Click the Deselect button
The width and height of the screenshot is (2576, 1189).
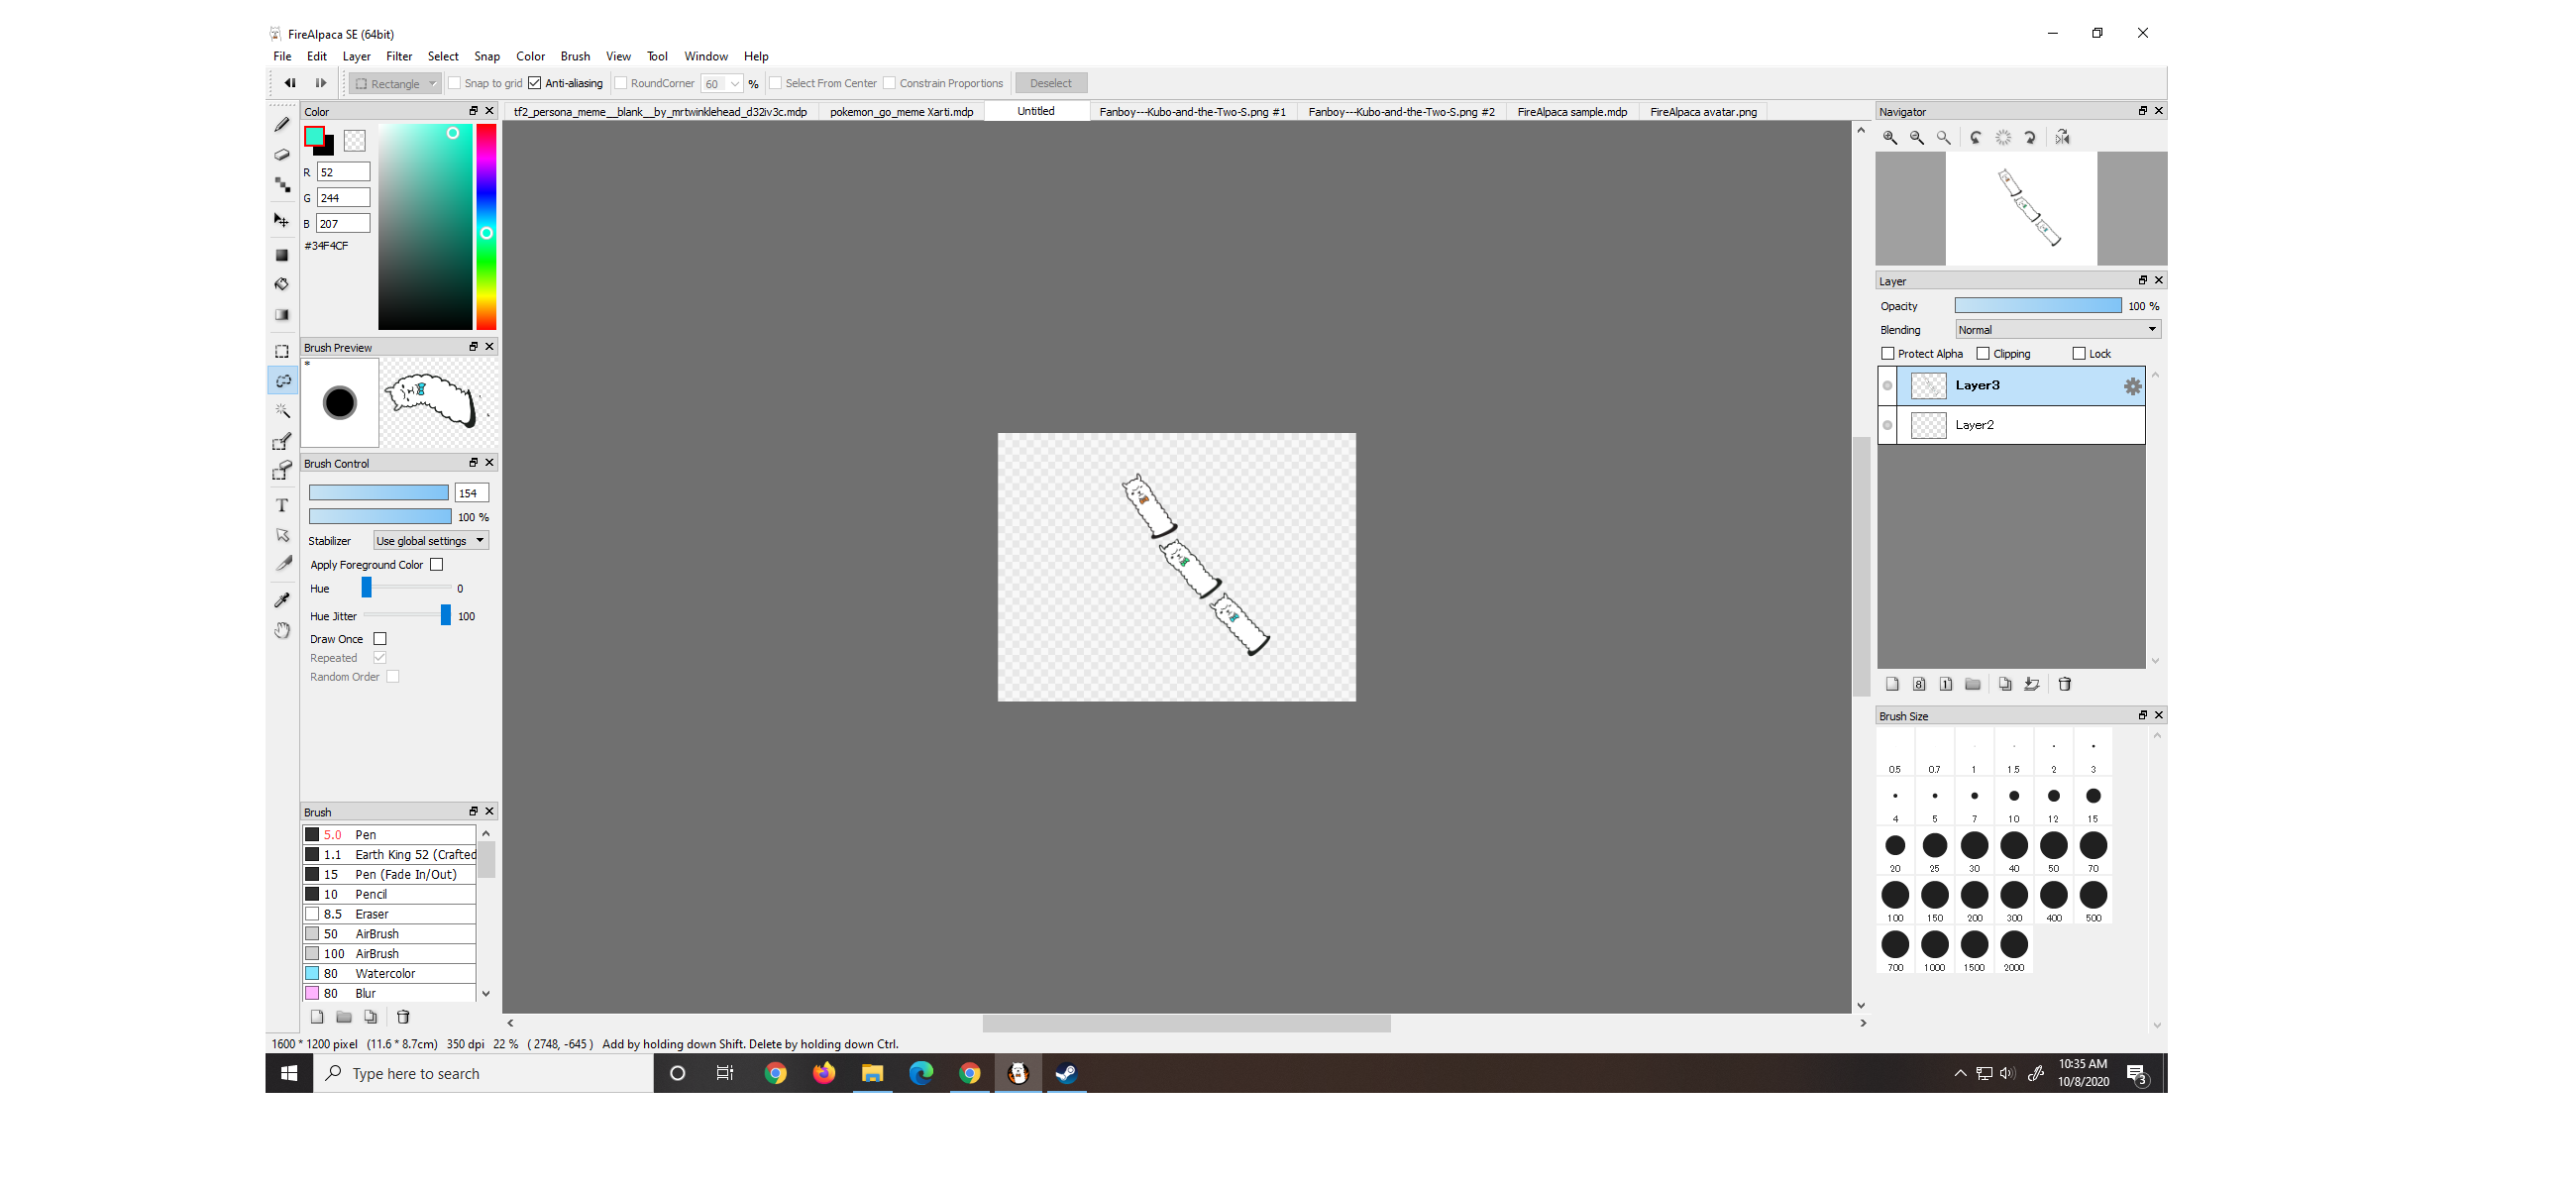point(1050,83)
